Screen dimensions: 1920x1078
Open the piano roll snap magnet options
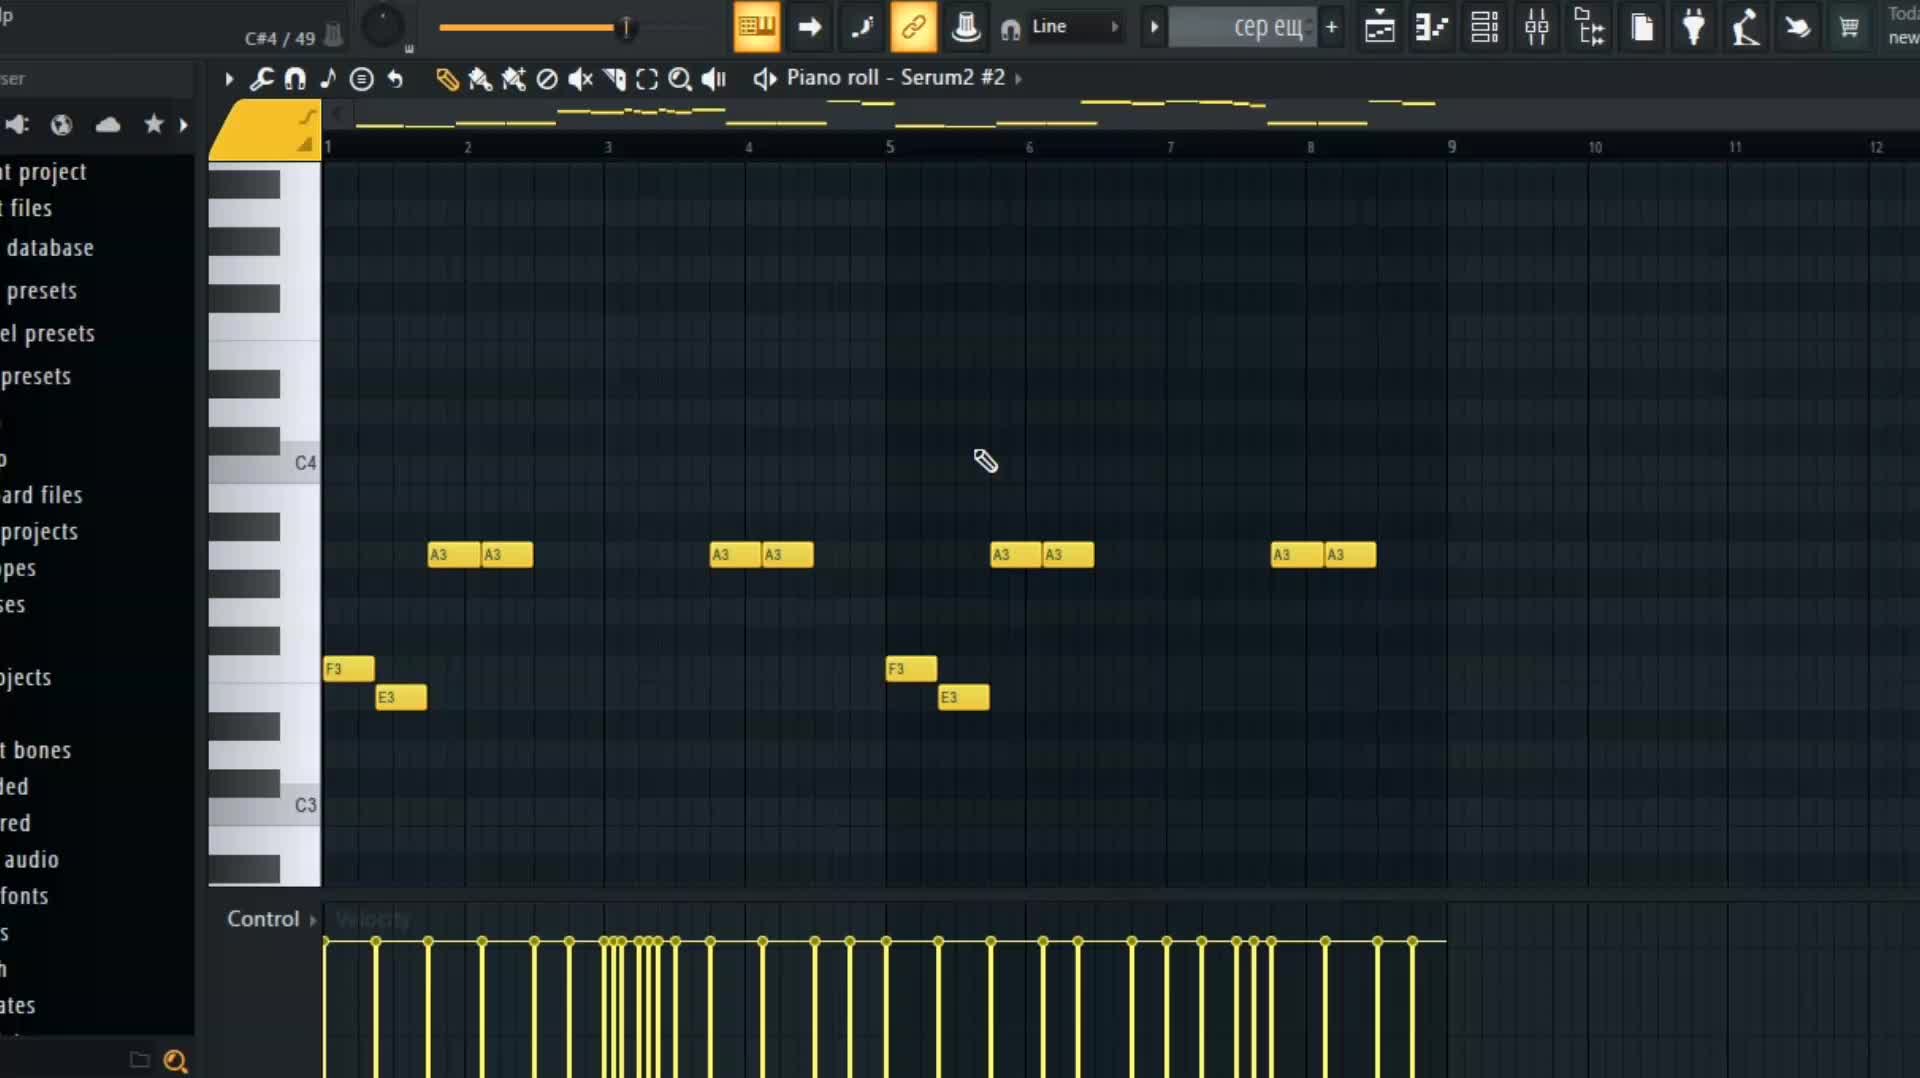[295, 79]
